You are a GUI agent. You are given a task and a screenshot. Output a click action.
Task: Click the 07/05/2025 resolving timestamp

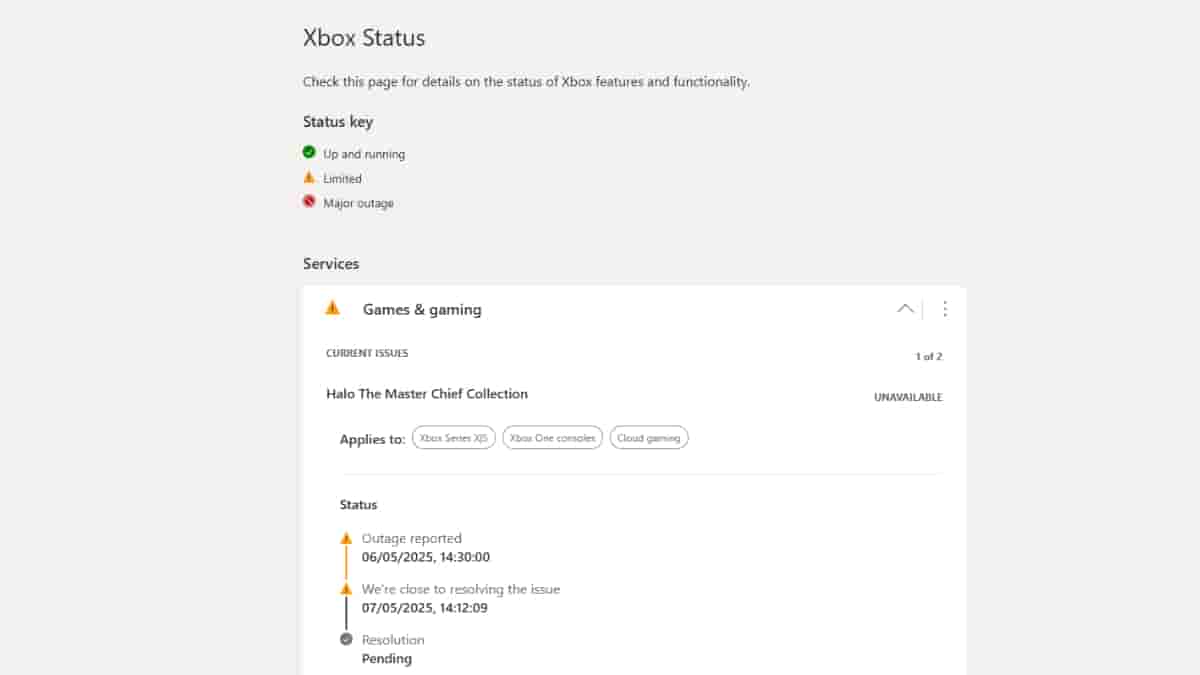[425, 607]
